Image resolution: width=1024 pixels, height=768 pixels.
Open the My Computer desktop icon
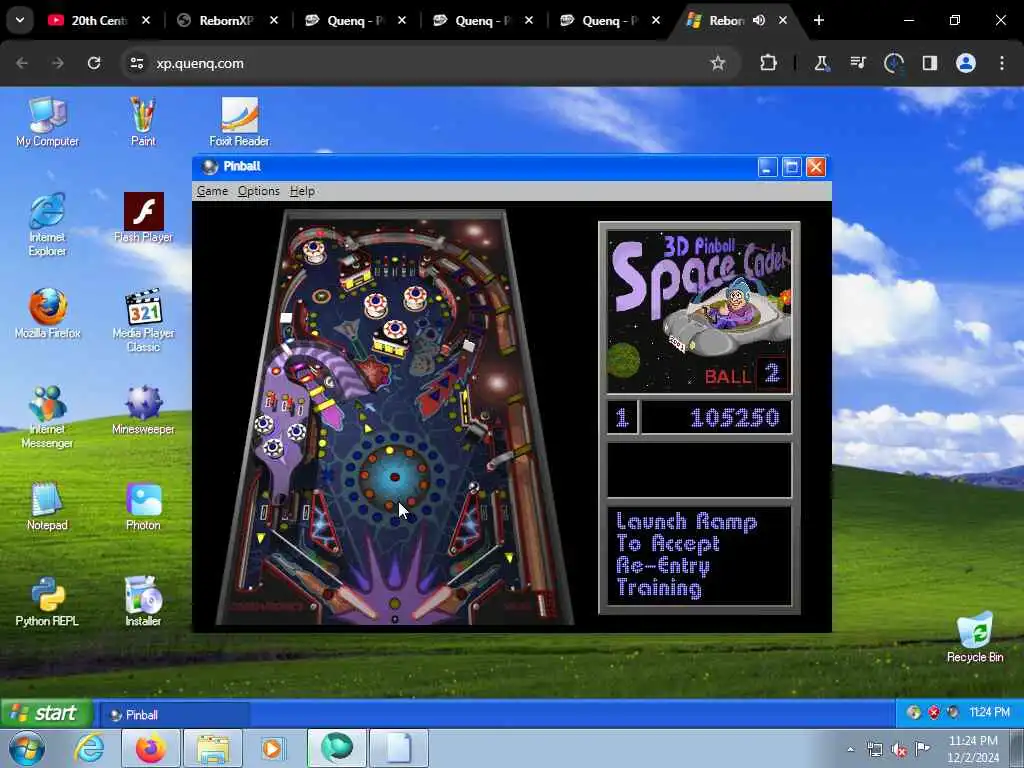(x=47, y=122)
